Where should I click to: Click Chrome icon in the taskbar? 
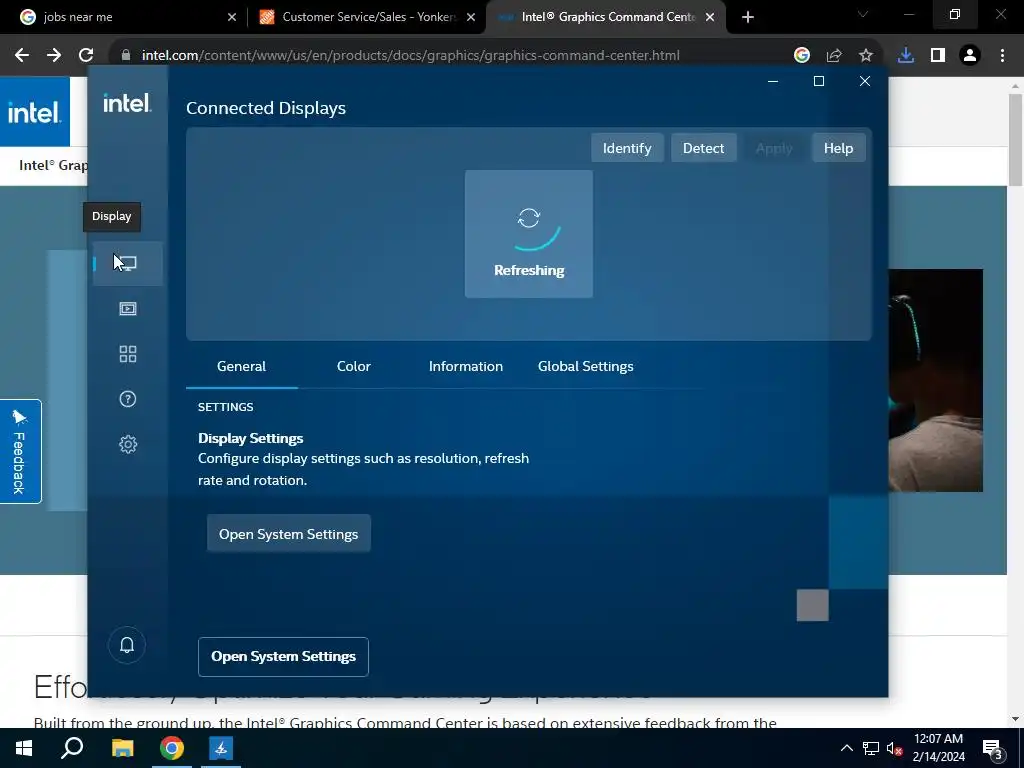(x=172, y=748)
